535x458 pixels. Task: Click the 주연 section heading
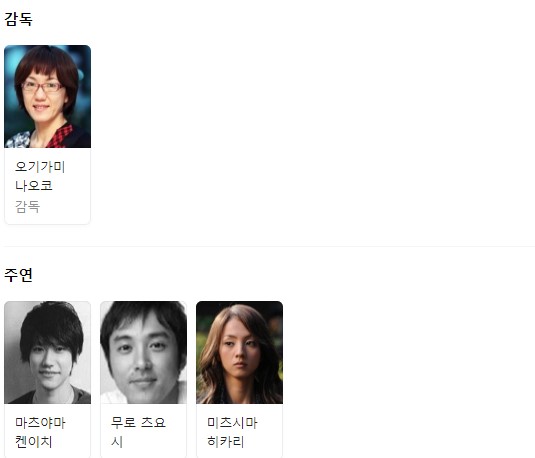(18, 275)
